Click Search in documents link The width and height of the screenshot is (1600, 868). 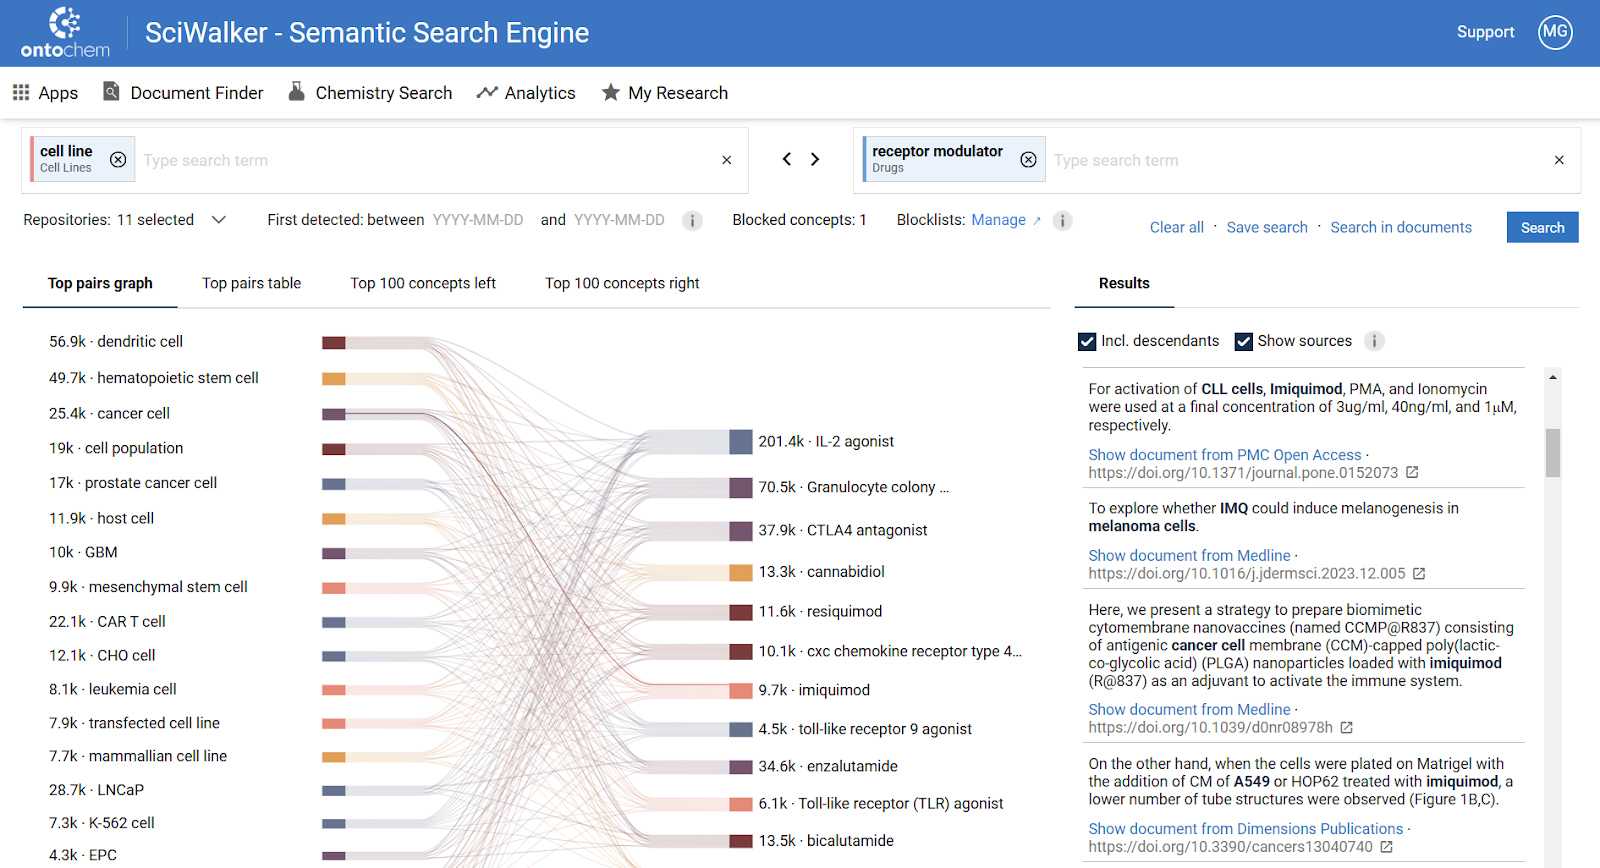click(x=1401, y=227)
